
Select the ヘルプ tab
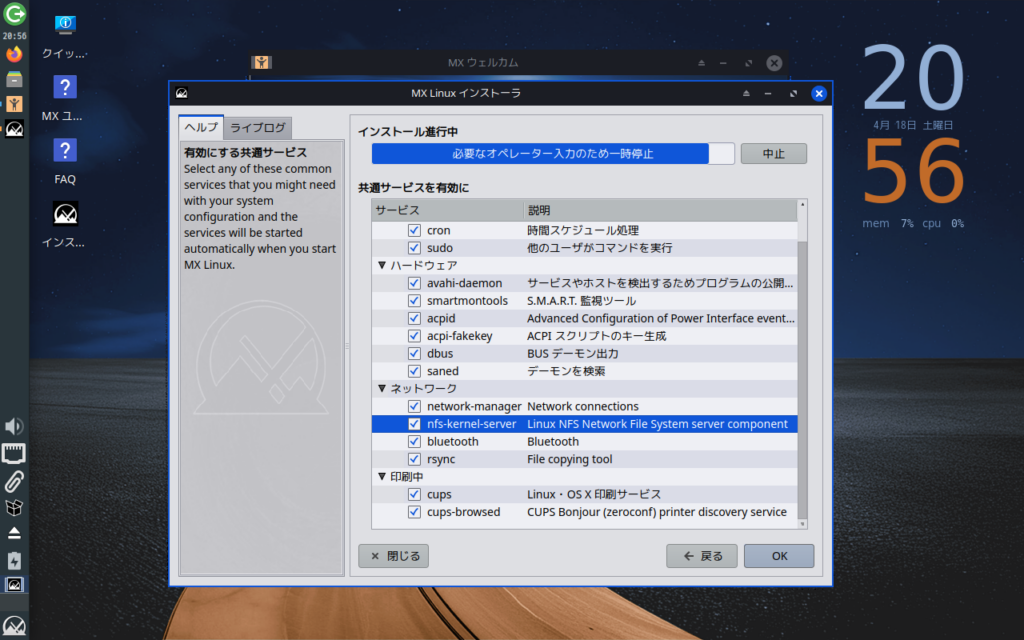coord(198,128)
